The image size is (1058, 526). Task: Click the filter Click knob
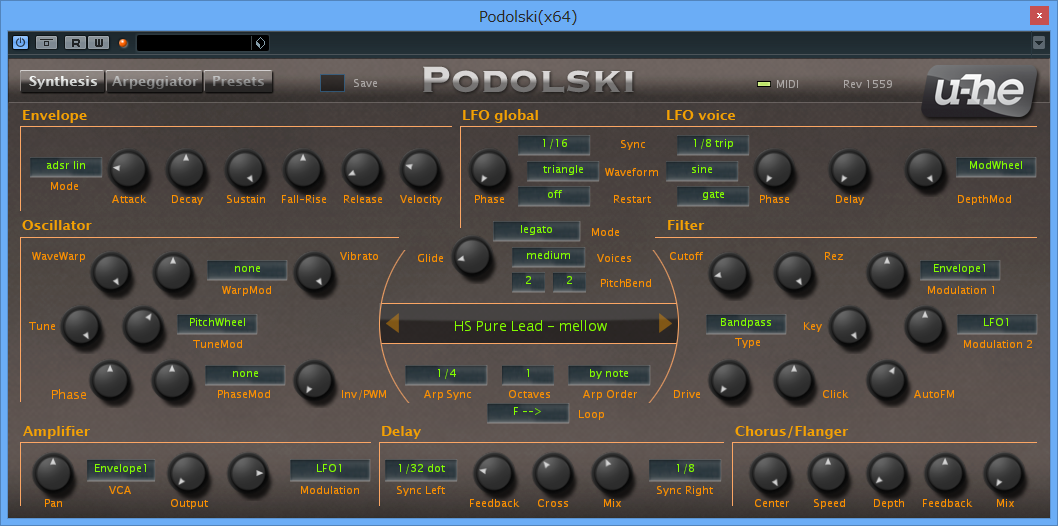coord(793,380)
